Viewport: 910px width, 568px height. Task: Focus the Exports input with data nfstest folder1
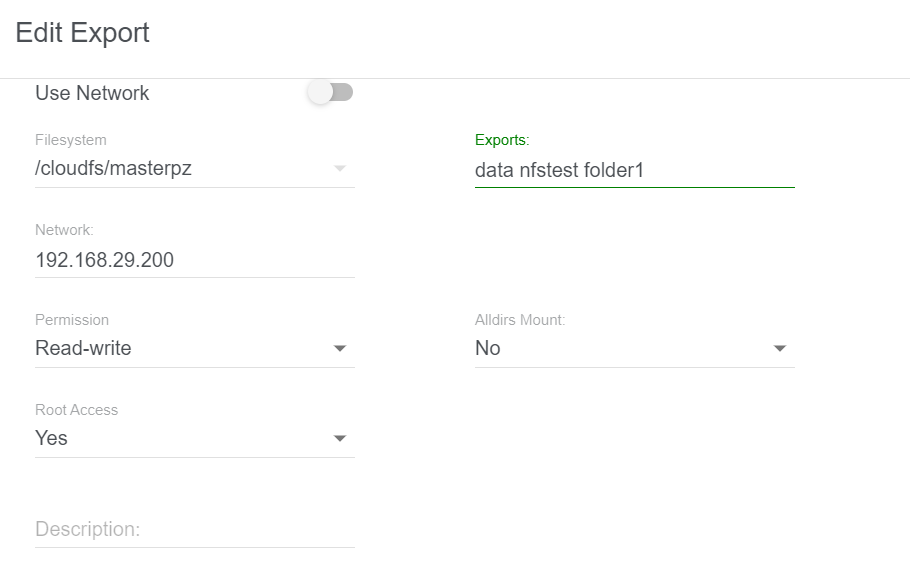coord(634,170)
